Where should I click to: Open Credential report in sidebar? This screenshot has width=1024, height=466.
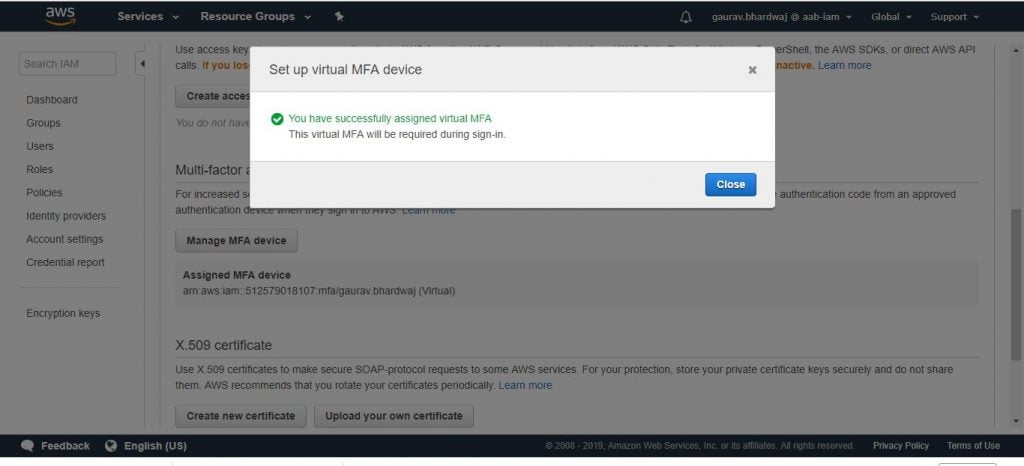[x=65, y=262]
